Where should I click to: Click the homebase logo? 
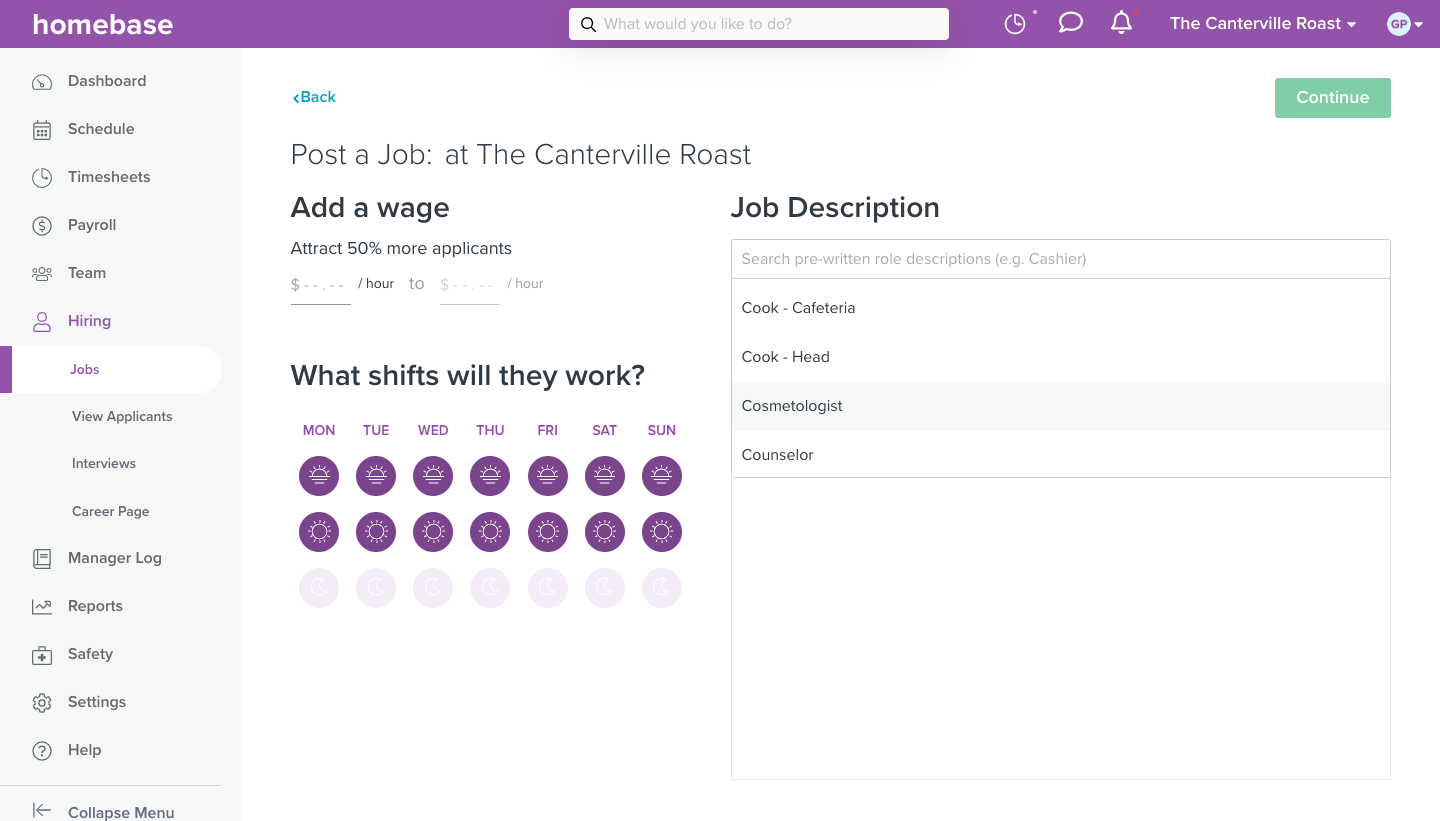(102, 24)
